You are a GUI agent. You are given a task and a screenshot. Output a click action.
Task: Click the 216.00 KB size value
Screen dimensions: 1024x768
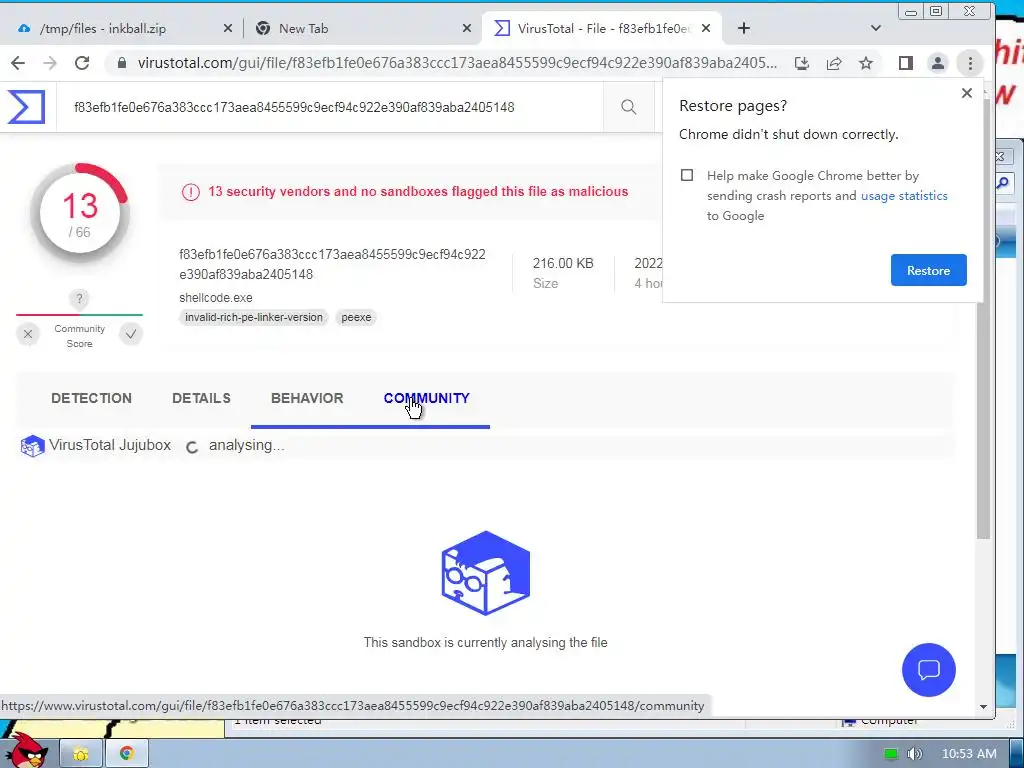tap(563, 263)
